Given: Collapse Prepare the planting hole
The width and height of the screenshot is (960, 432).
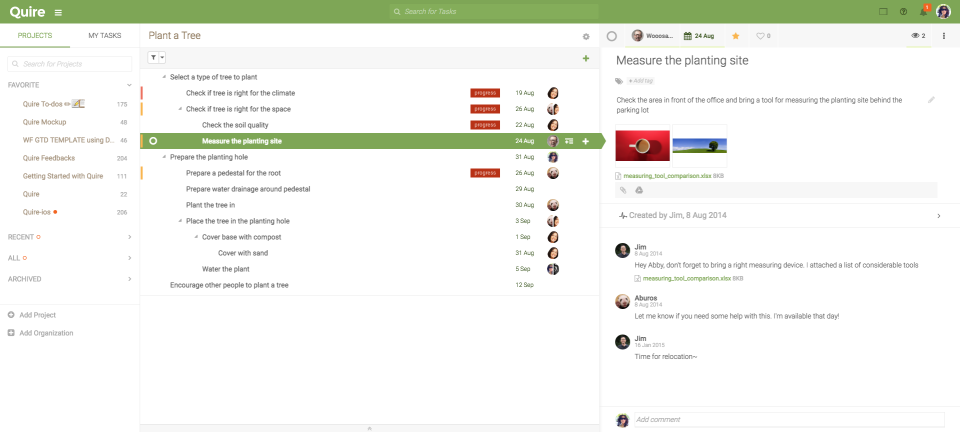Looking at the screenshot, I should 164,157.
